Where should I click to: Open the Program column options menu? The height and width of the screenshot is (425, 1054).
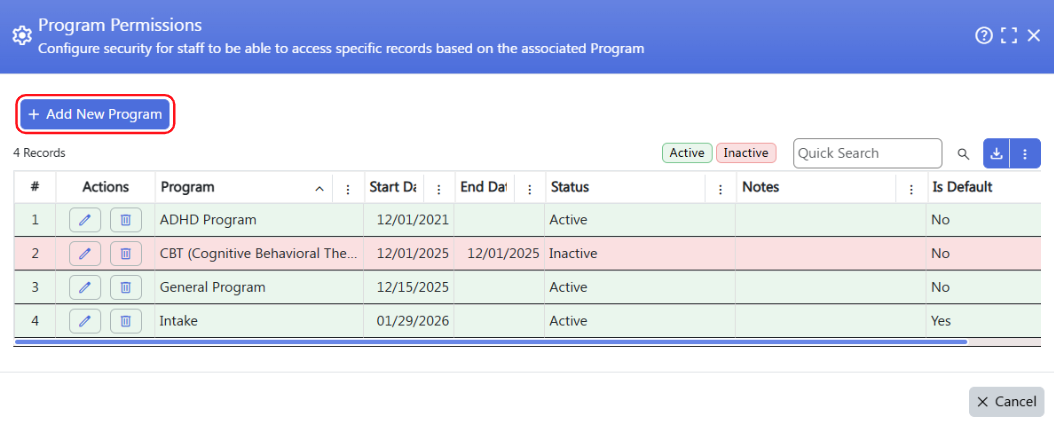348,190
